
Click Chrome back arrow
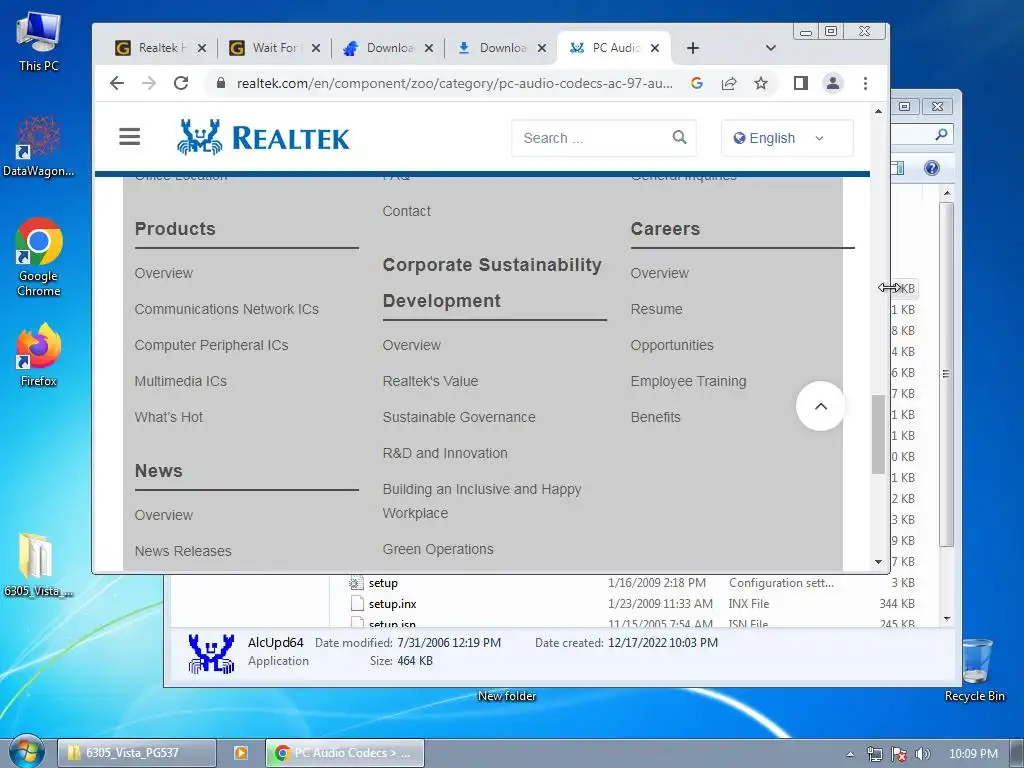(x=117, y=83)
